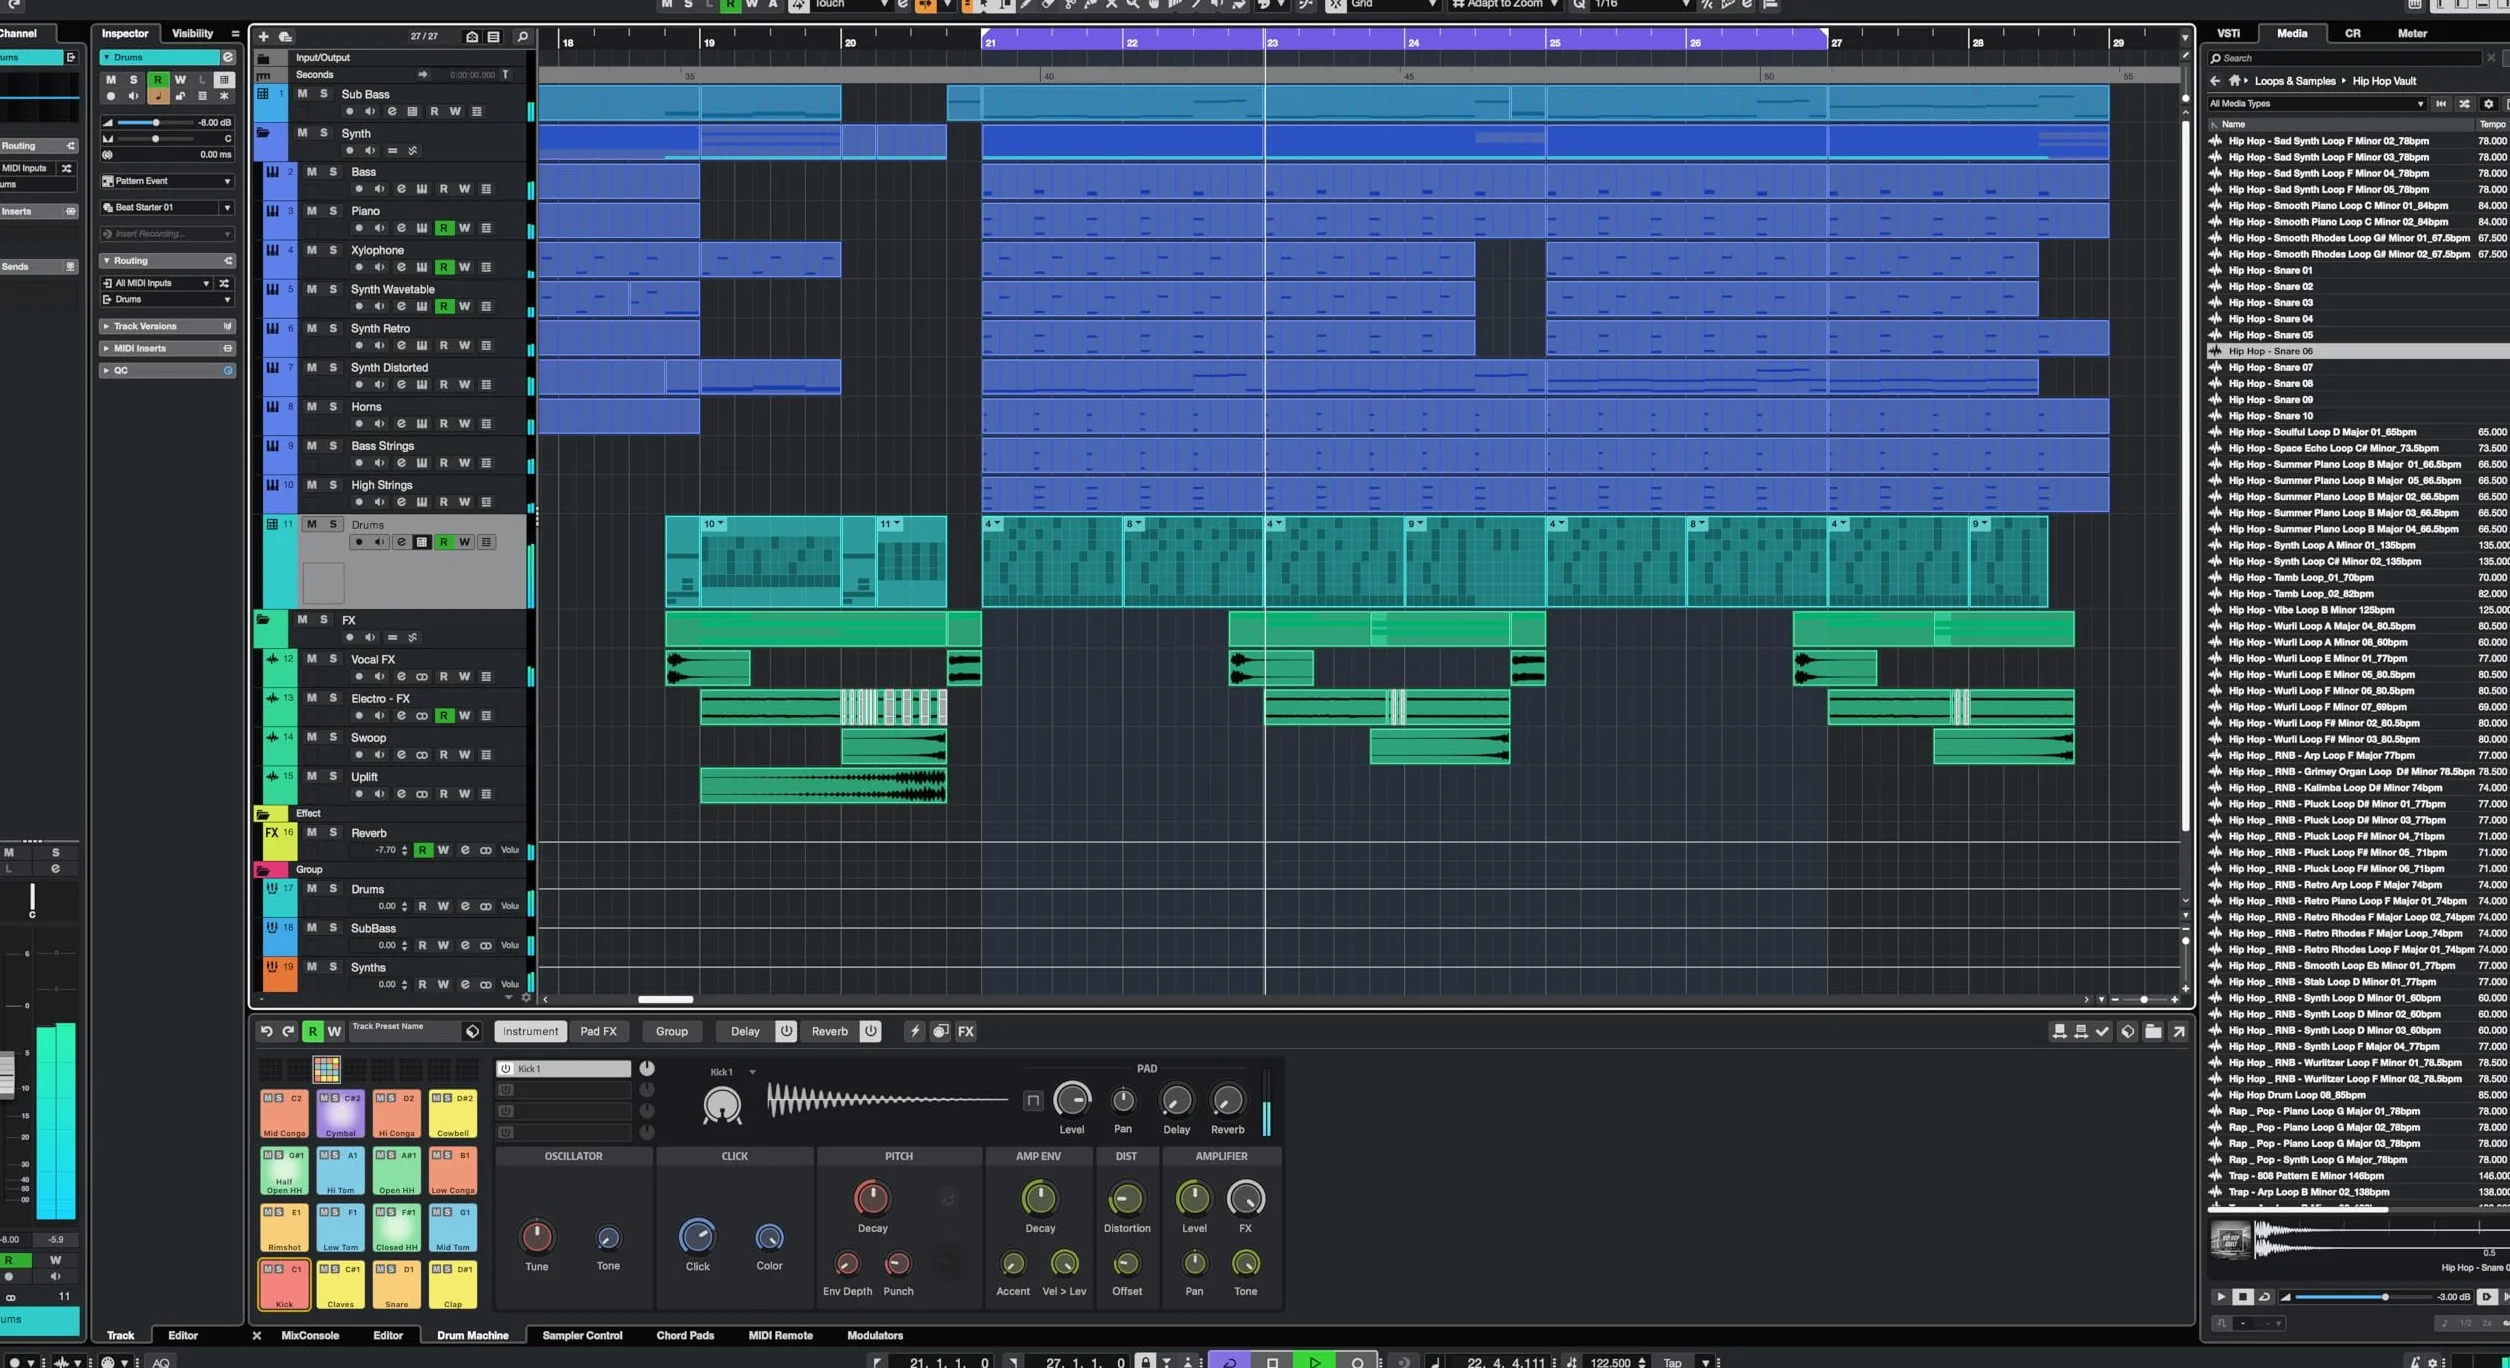Click the lightning bolt icon beside Reverb

coord(914,1031)
